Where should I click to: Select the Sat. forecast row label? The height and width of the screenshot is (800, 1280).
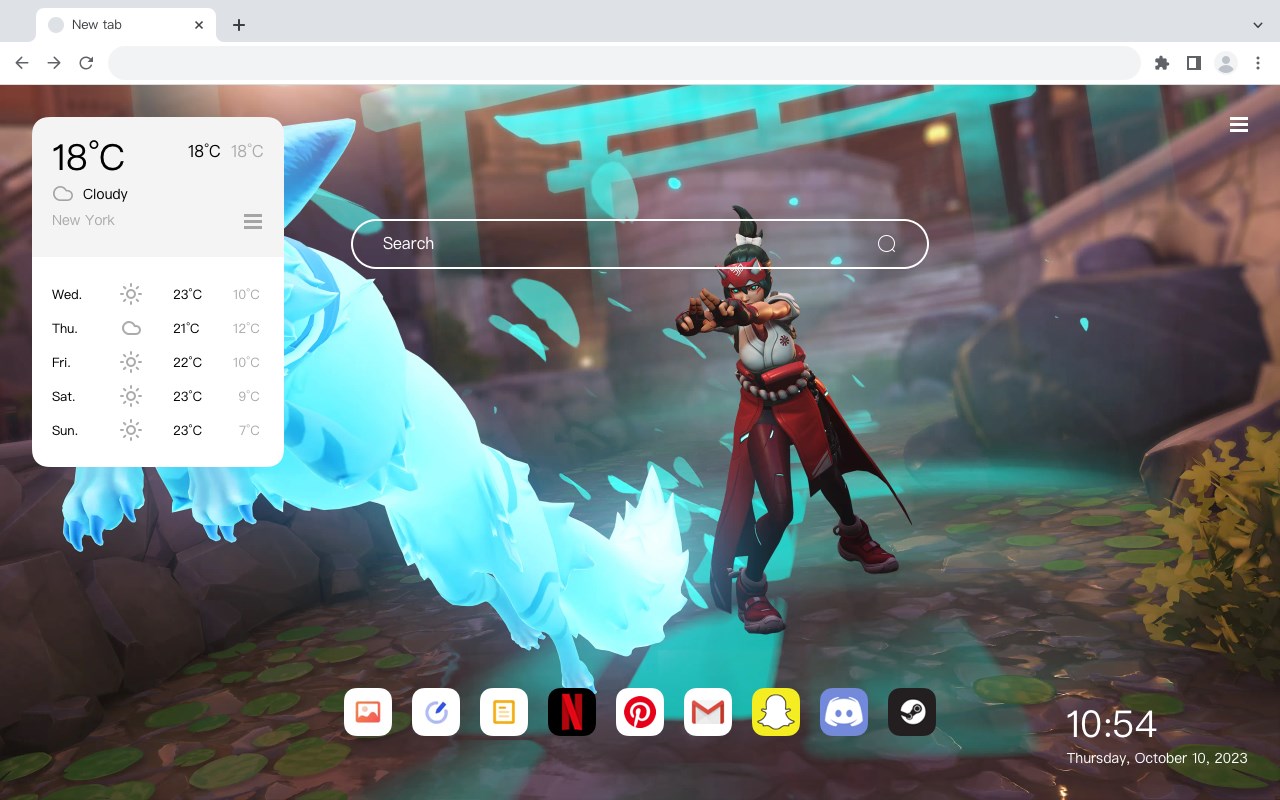[64, 397]
